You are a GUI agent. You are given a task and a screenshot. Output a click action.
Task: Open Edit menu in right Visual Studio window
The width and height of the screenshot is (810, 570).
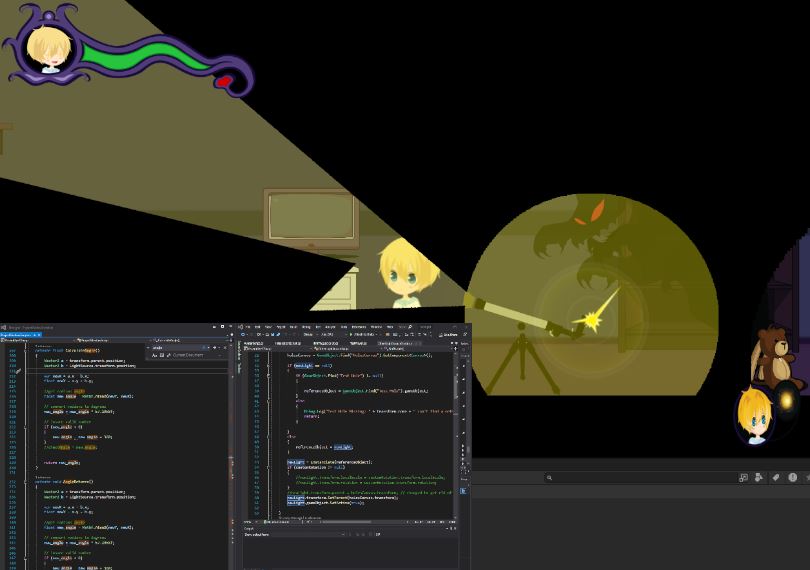click(x=258, y=327)
